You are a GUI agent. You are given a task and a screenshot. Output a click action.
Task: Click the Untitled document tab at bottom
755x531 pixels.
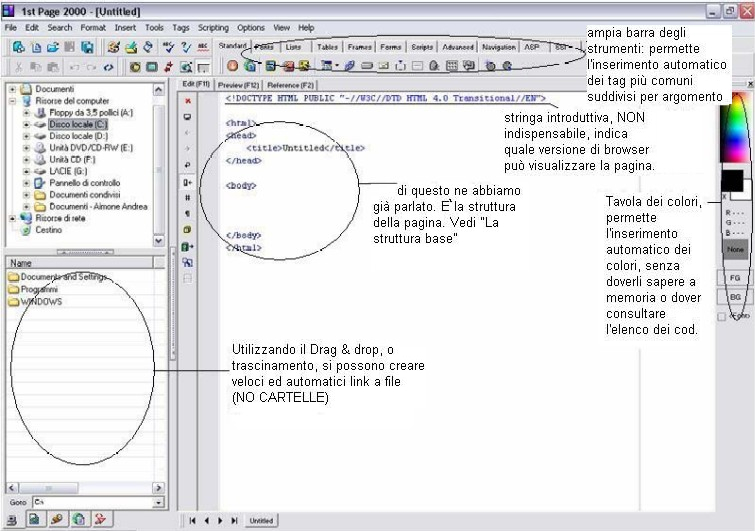(x=261, y=521)
